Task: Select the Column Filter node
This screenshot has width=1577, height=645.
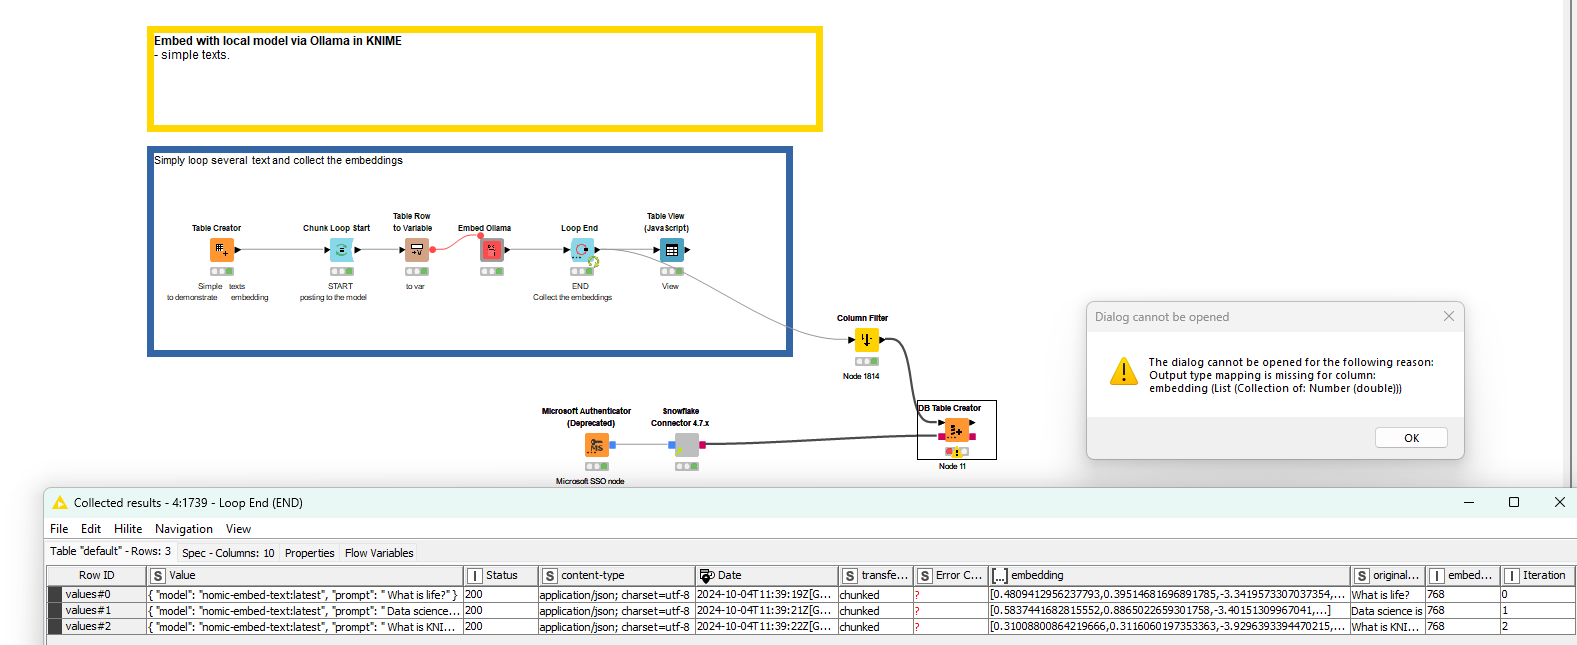Action: pyautogui.click(x=866, y=340)
